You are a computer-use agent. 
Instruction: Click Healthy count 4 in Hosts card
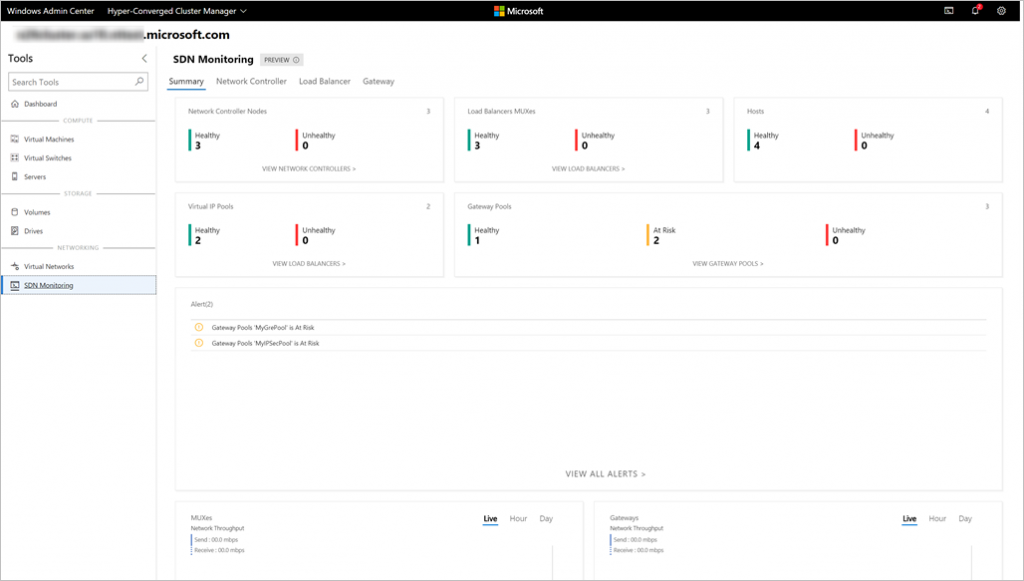757,146
